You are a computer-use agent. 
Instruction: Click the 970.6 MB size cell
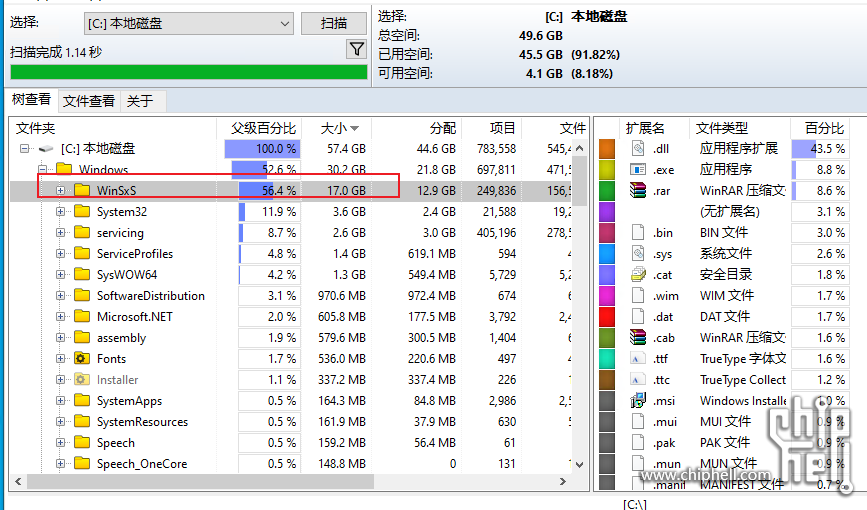[342, 296]
